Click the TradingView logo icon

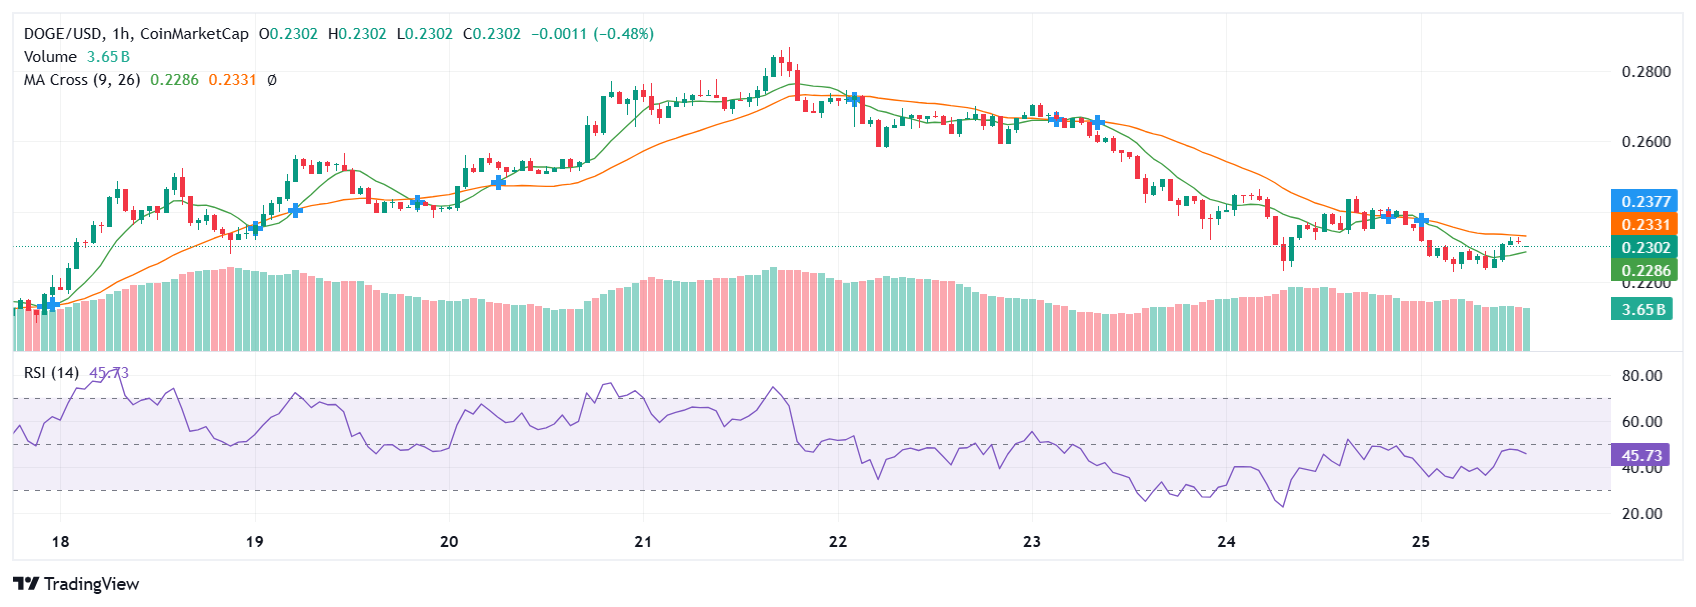tap(26, 584)
